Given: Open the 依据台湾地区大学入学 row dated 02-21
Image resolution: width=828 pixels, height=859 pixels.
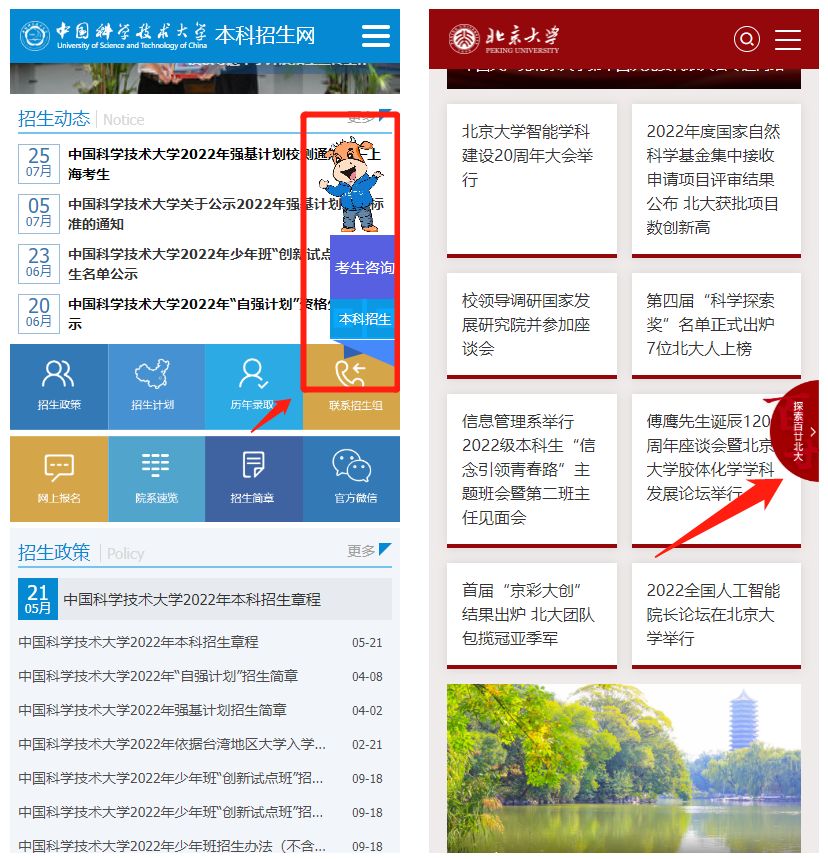Looking at the screenshot, I should (201, 744).
